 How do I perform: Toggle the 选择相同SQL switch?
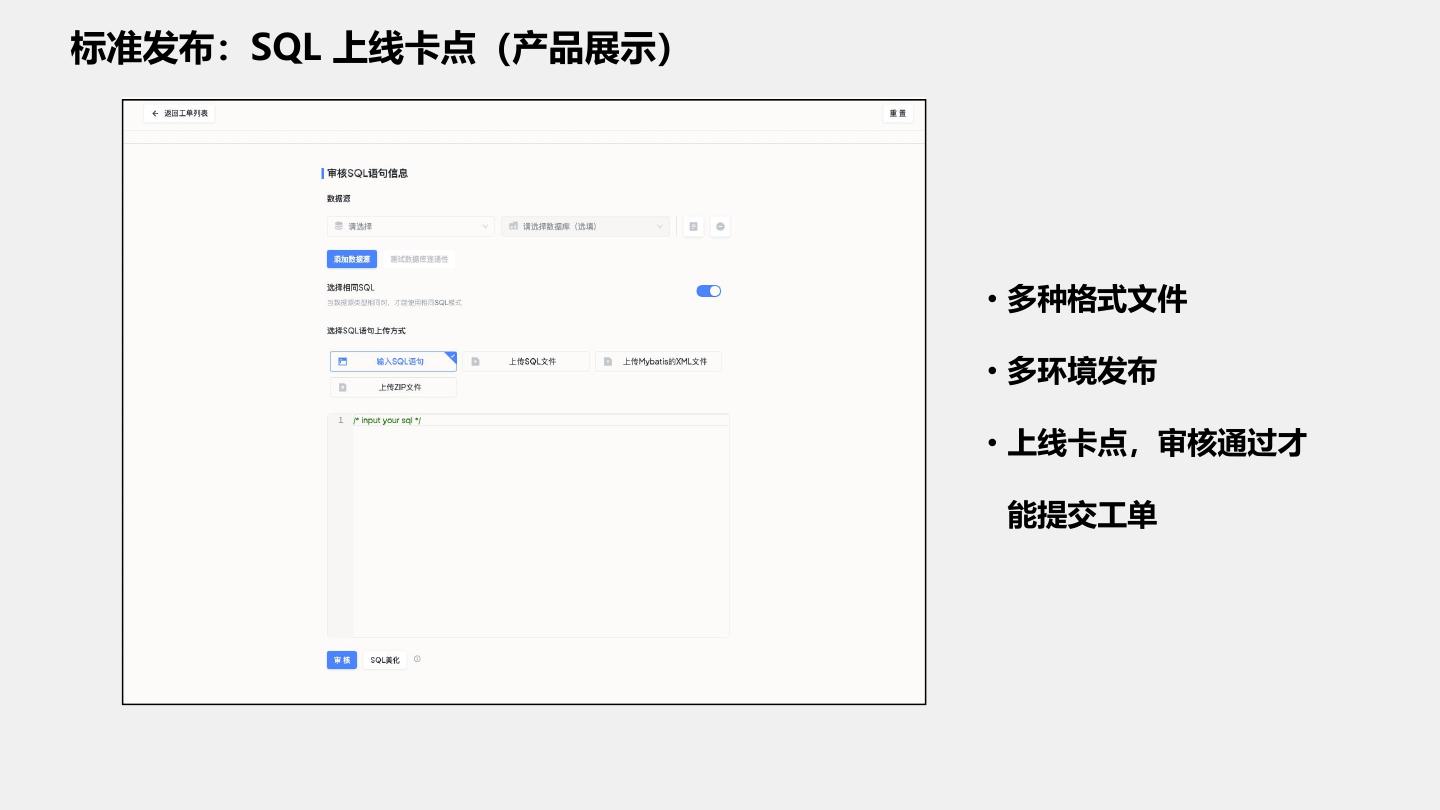coord(708,291)
